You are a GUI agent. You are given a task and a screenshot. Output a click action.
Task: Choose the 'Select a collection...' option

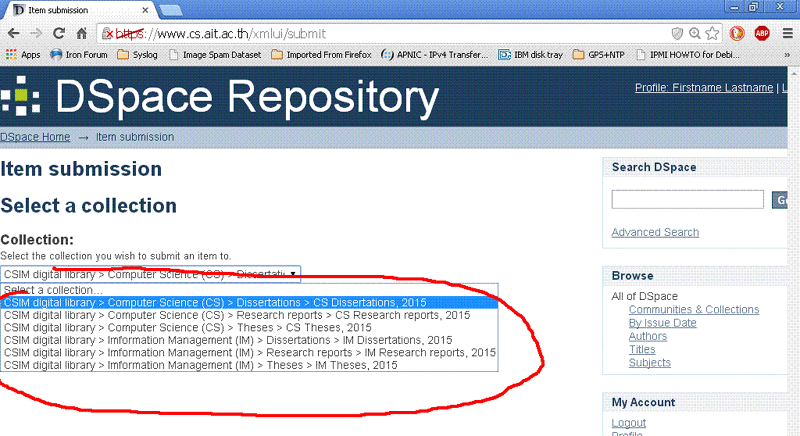tap(249, 290)
